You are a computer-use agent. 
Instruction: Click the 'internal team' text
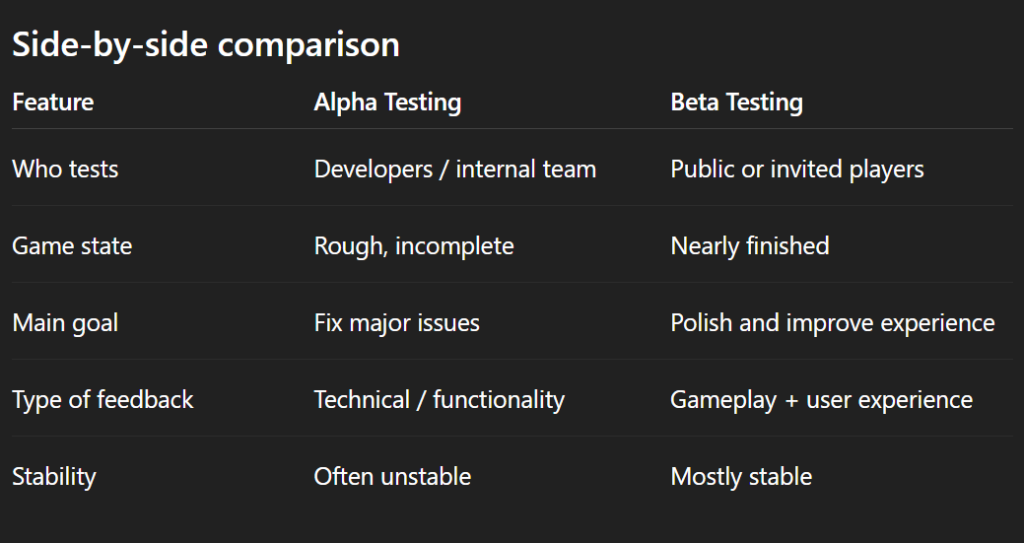pos(526,169)
